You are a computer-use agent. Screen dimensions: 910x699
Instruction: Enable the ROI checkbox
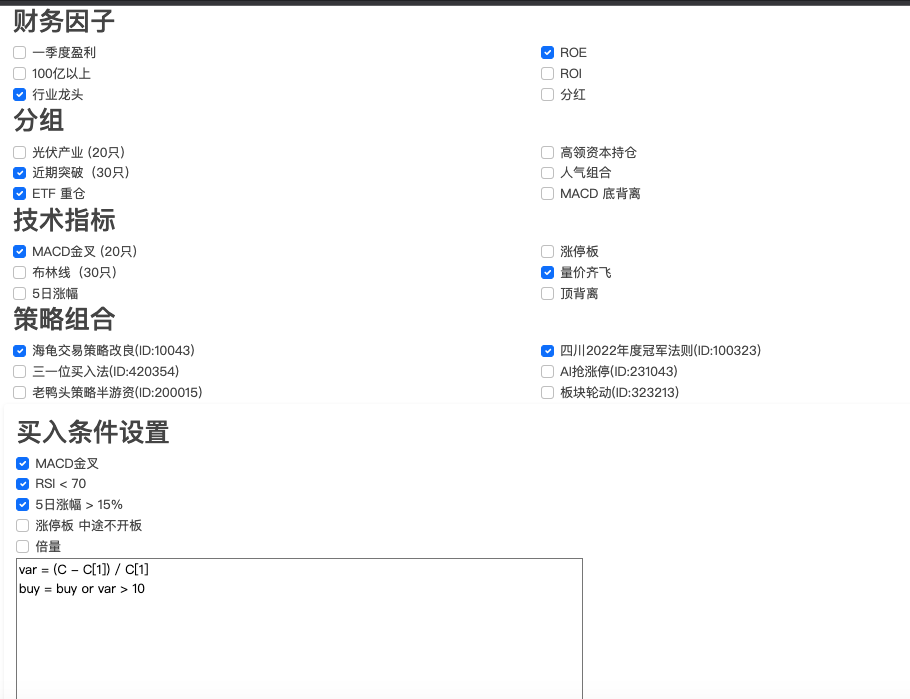[x=547, y=74]
